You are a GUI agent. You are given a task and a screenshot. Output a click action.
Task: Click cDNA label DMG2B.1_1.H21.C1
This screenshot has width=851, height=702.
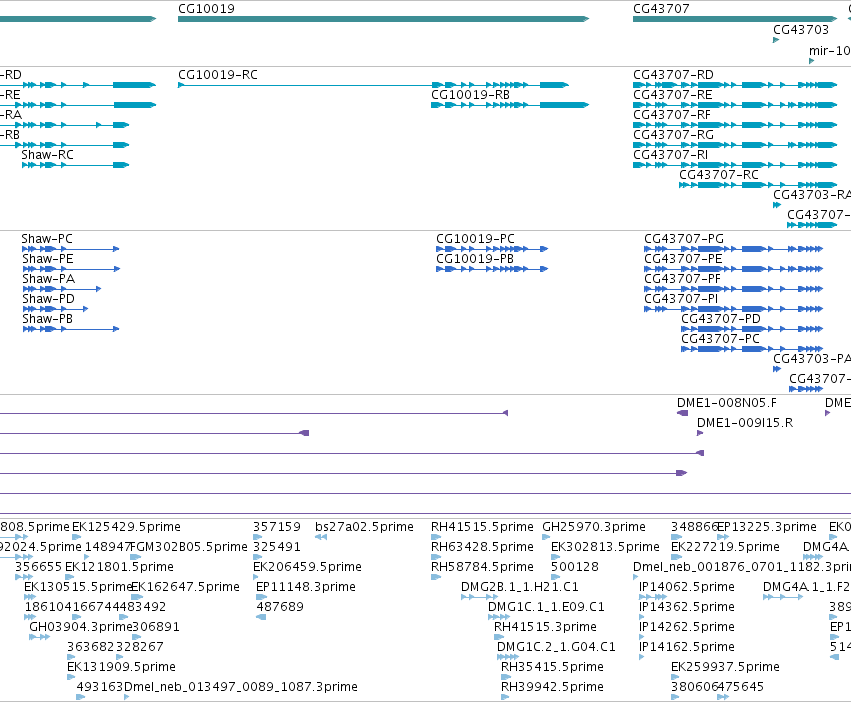[519, 587]
